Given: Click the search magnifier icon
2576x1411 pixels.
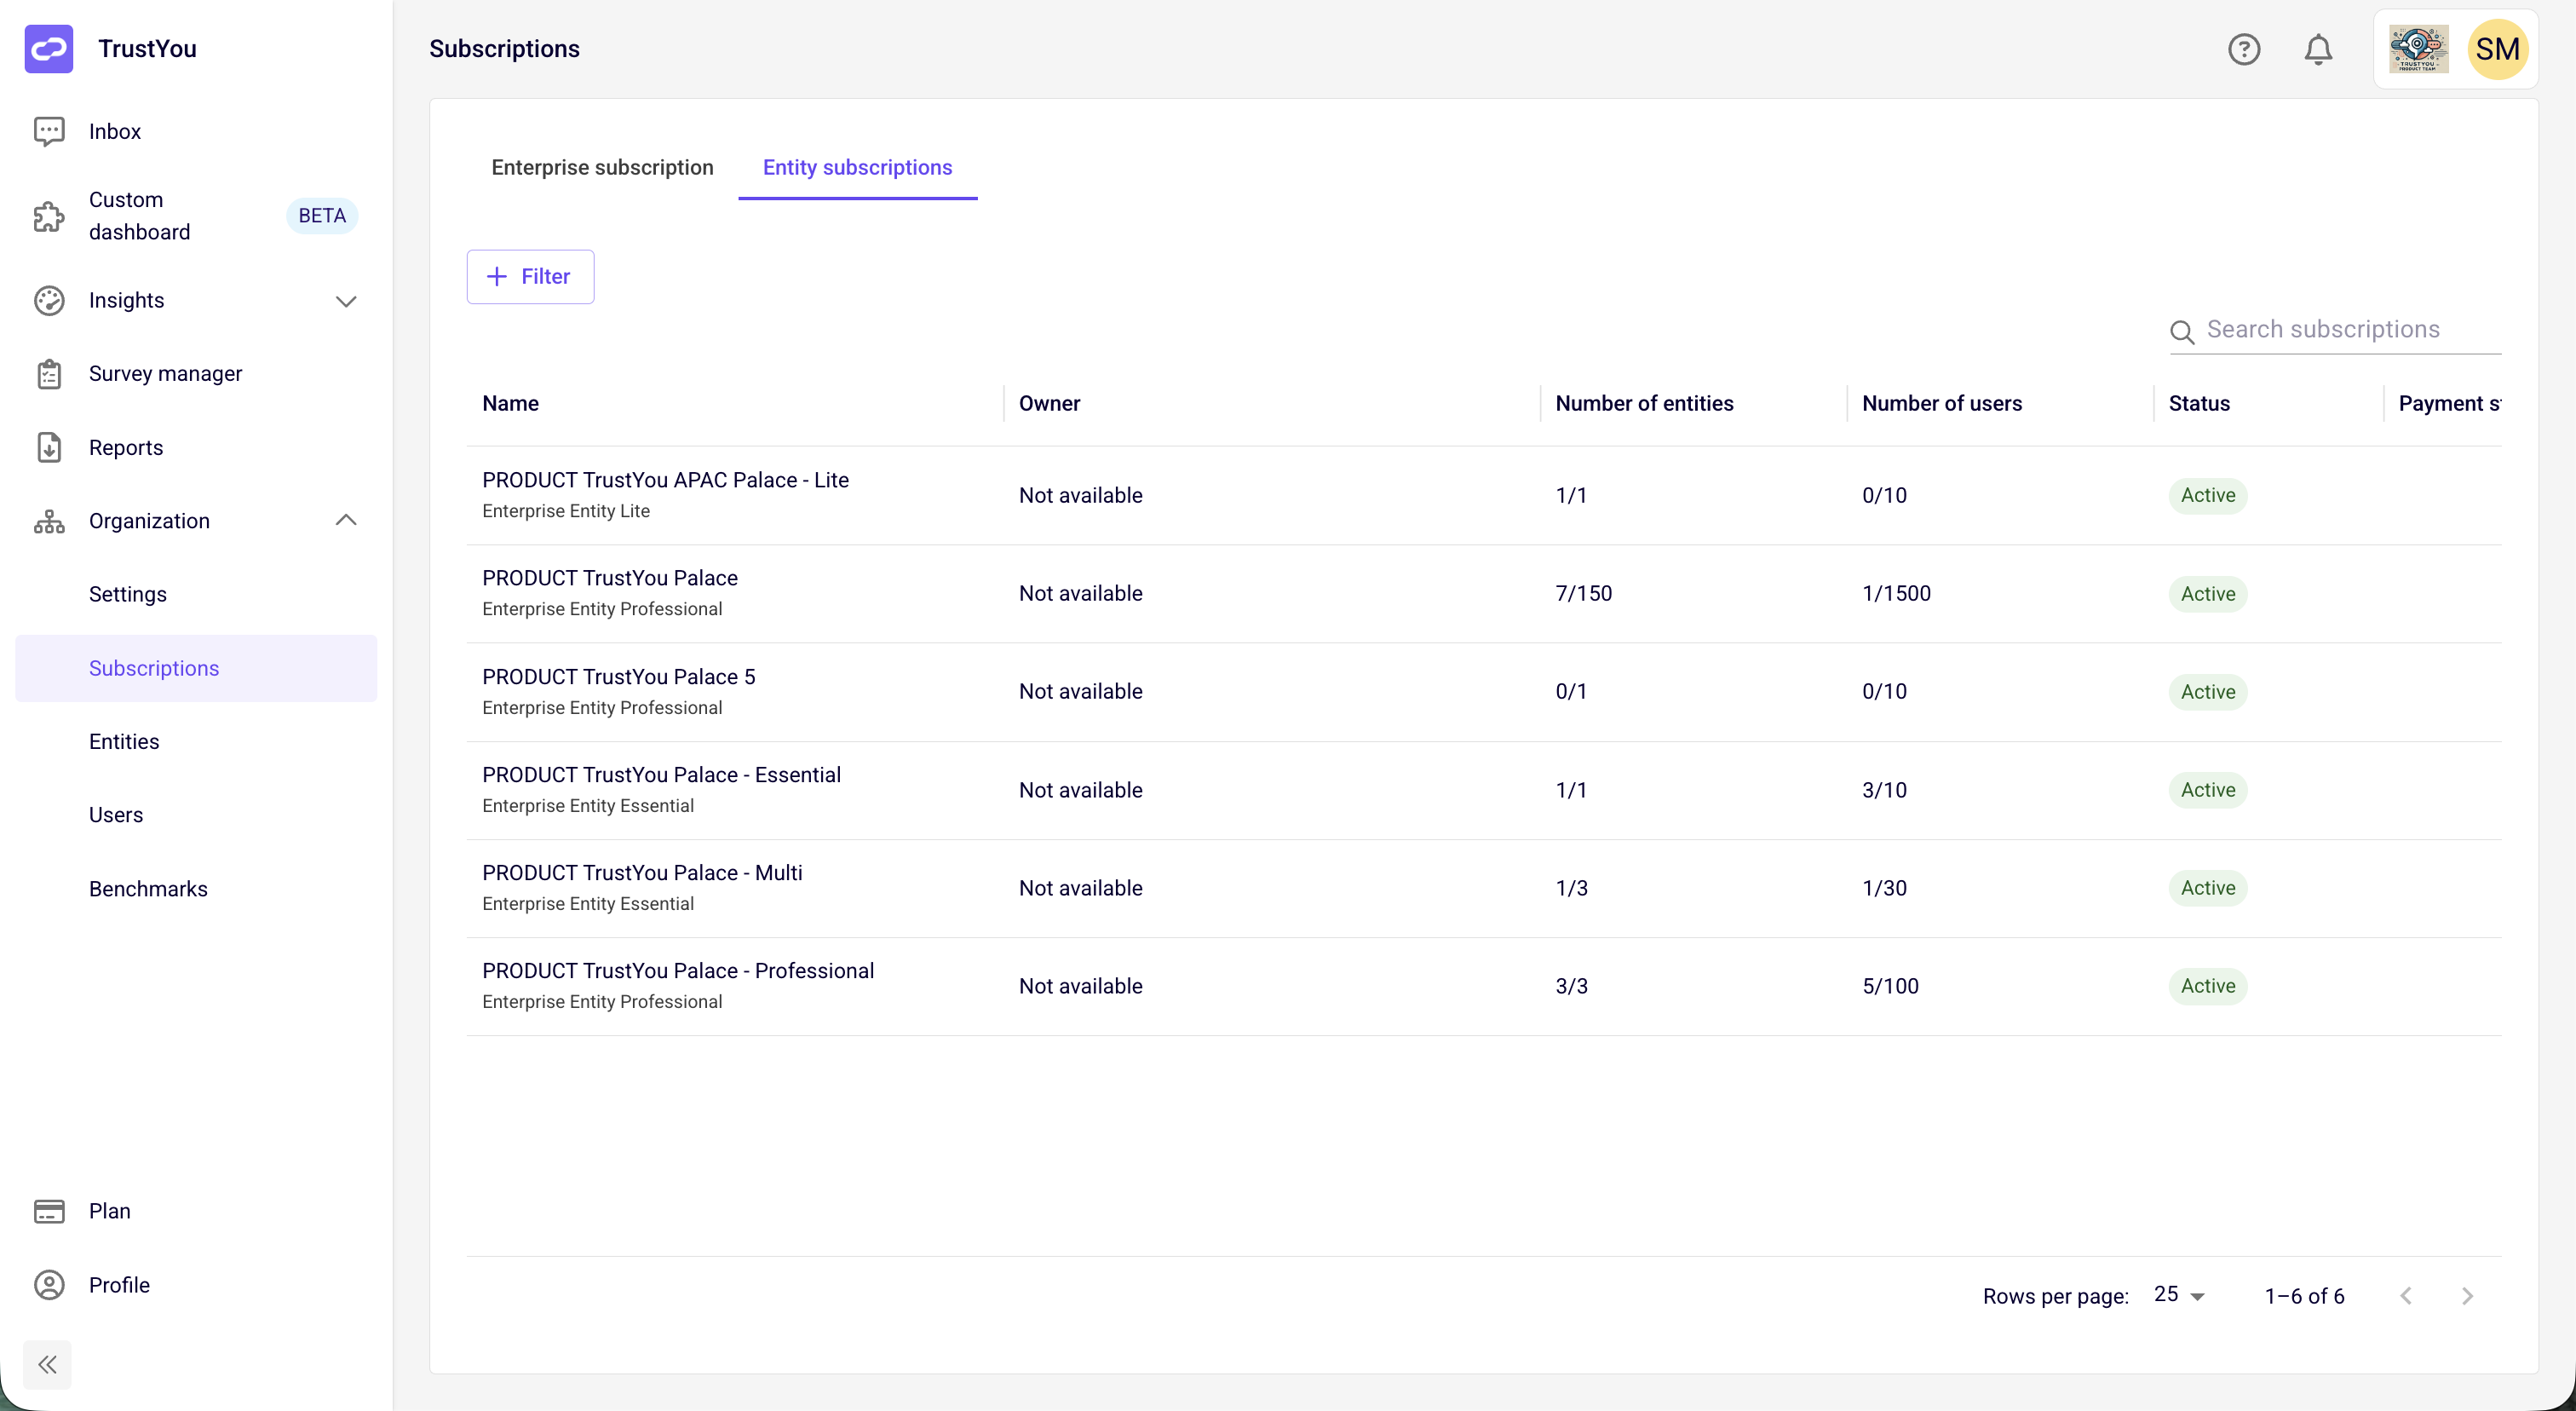Looking at the screenshot, I should (x=2182, y=332).
